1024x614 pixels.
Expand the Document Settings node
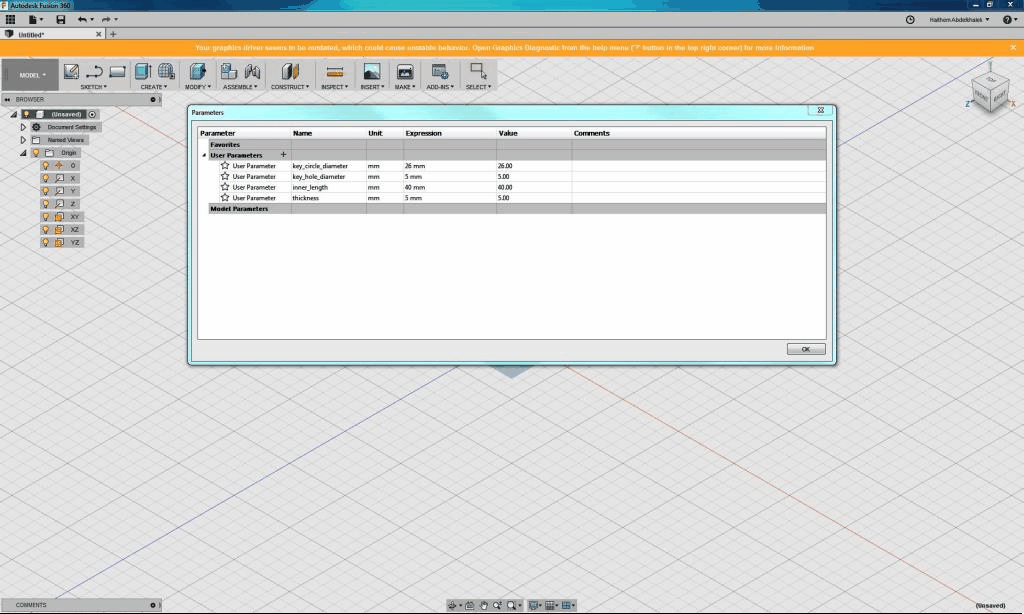point(23,127)
